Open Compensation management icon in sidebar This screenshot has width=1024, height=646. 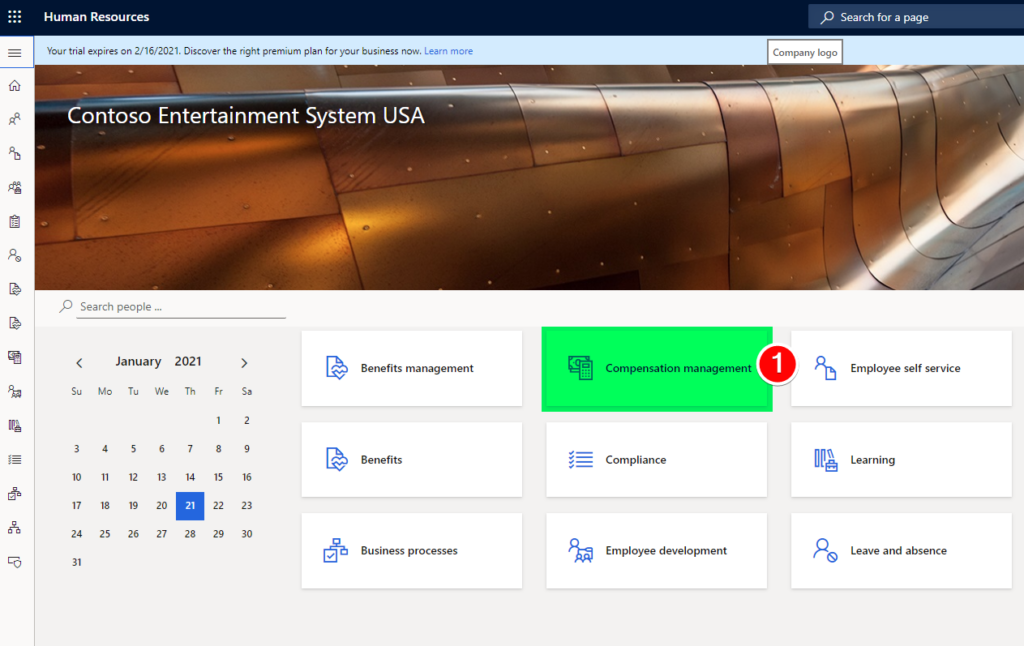[x=14, y=357]
